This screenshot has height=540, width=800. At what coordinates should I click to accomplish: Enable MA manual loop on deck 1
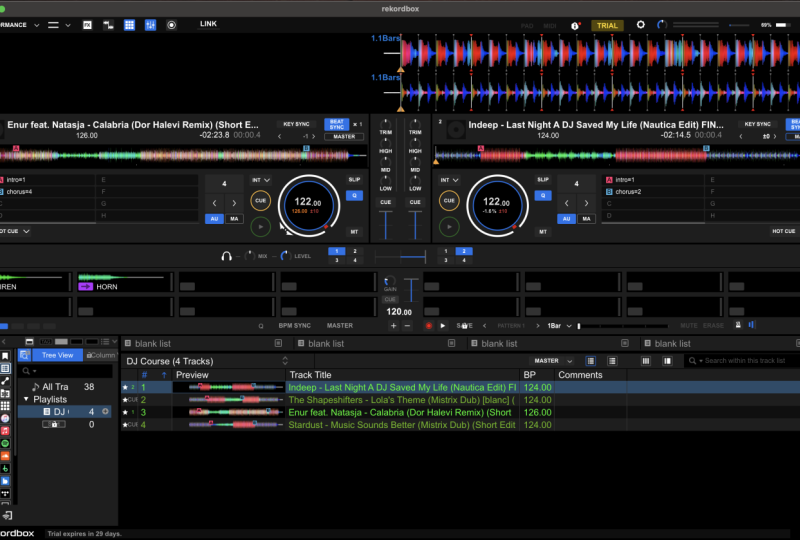point(234,218)
